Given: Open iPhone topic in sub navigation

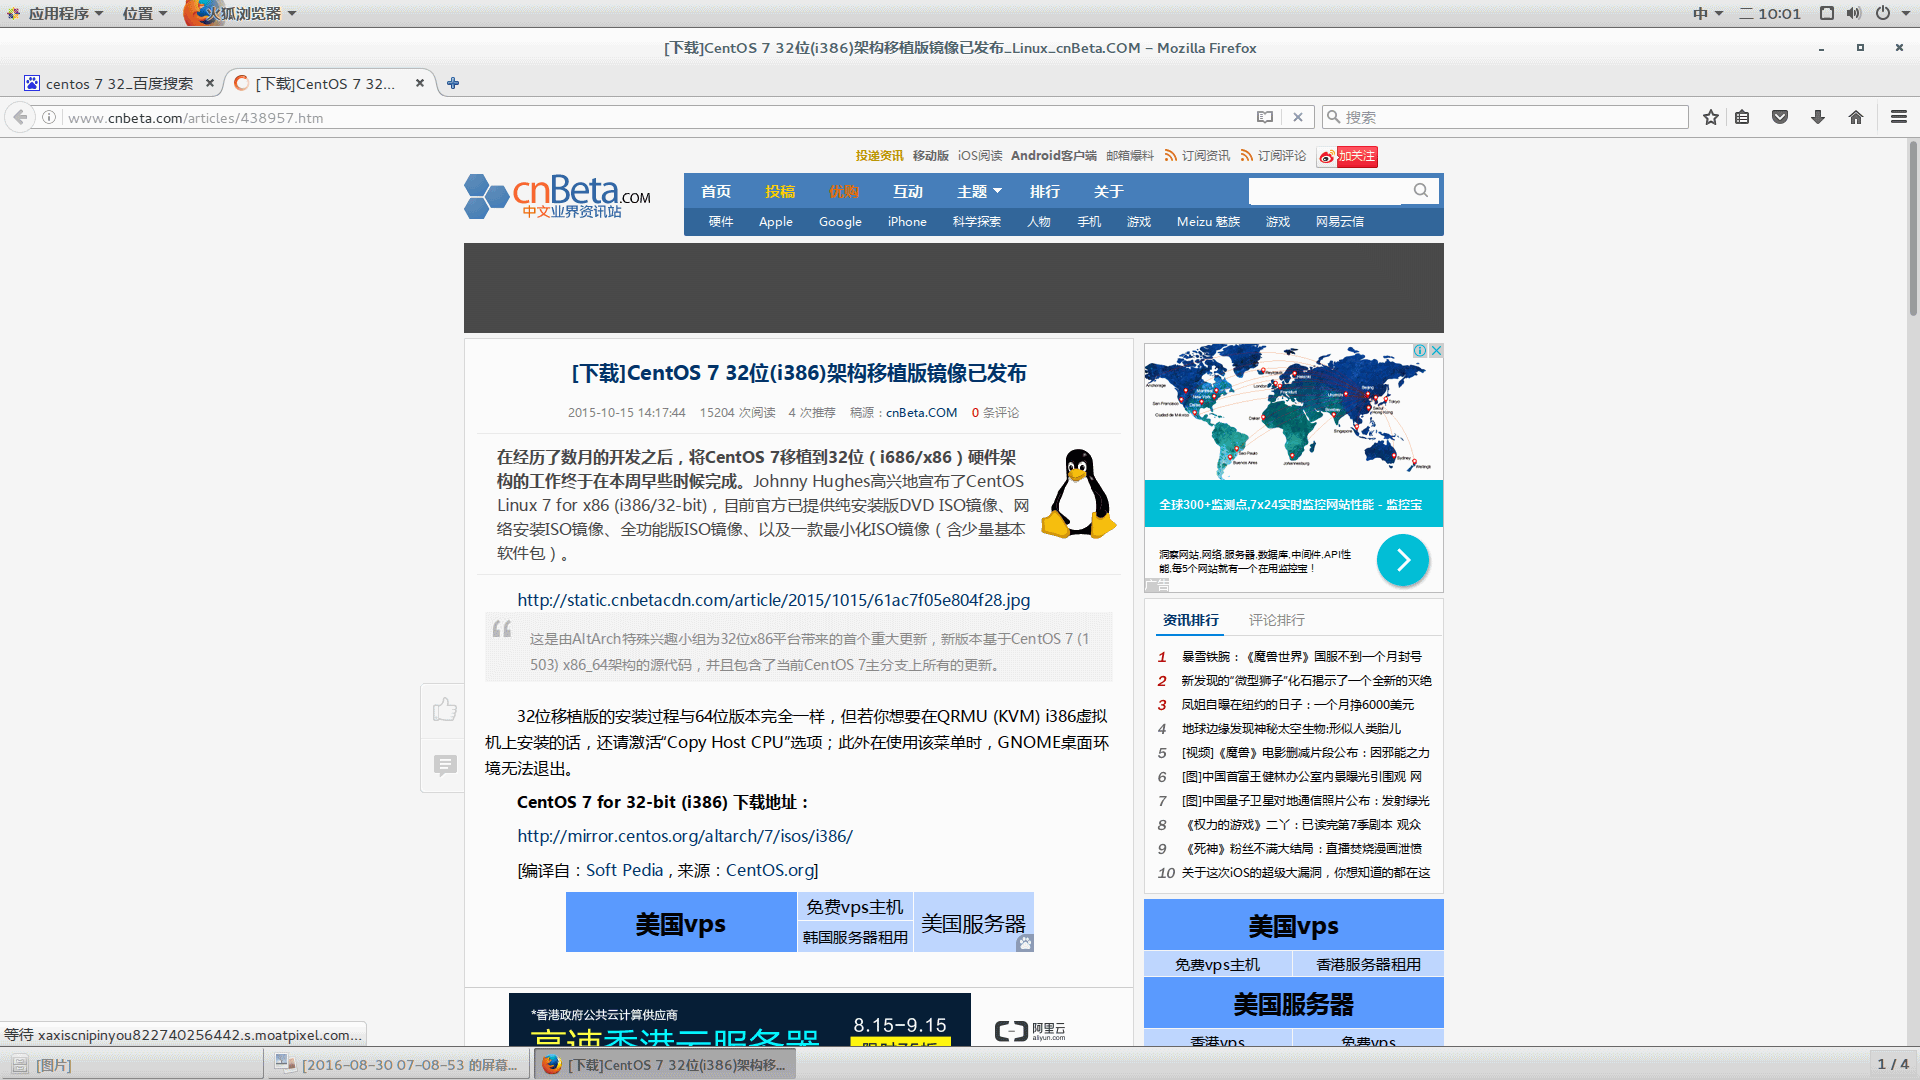Looking at the screenshot, I should point(907,221).
